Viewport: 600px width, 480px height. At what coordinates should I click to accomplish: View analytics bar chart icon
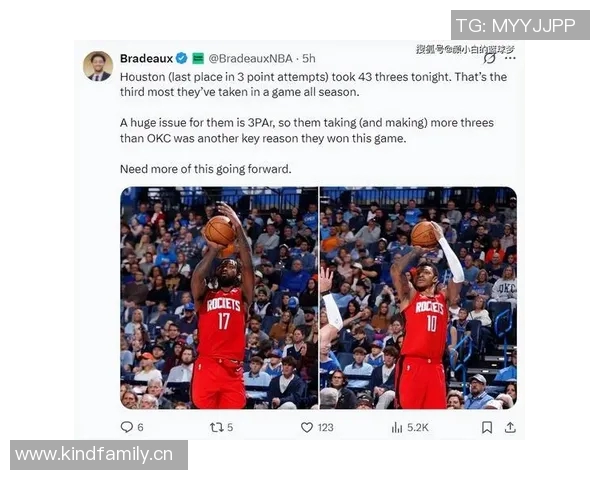point(397,427)
